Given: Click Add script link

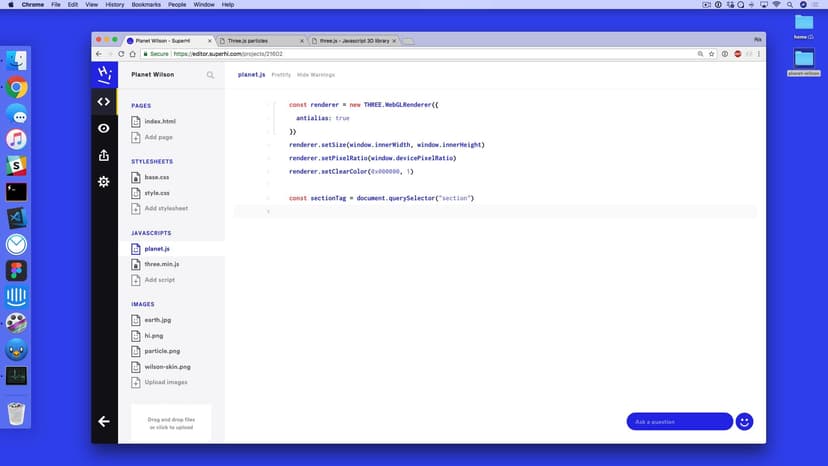Looking at the screenshot, I should (x=159, y=280).
